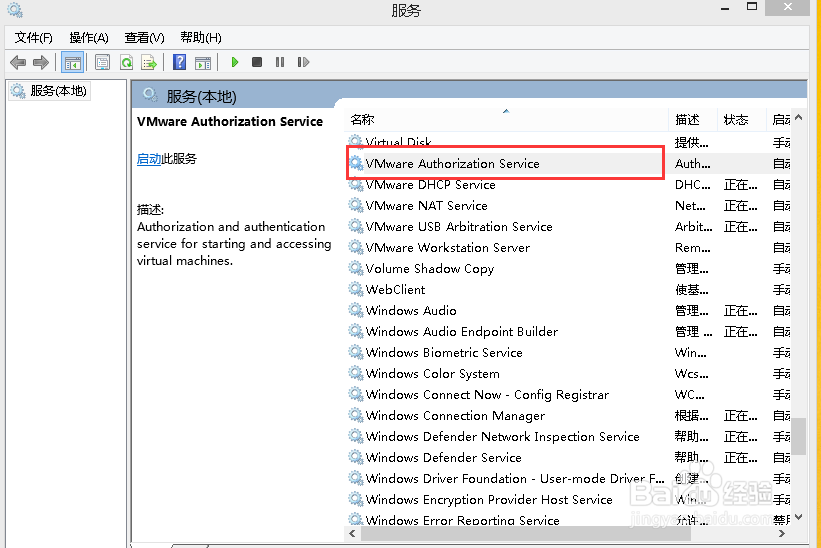
Task: Click Auth... description of VMware Authorization Service
Action: [692, 164]
